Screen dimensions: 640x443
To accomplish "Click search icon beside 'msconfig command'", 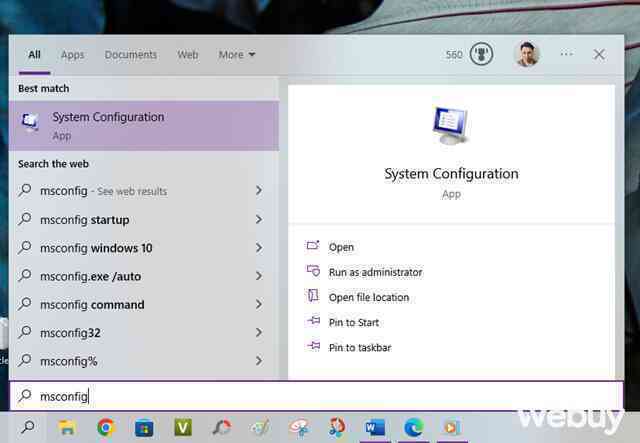I will [24, 304].
